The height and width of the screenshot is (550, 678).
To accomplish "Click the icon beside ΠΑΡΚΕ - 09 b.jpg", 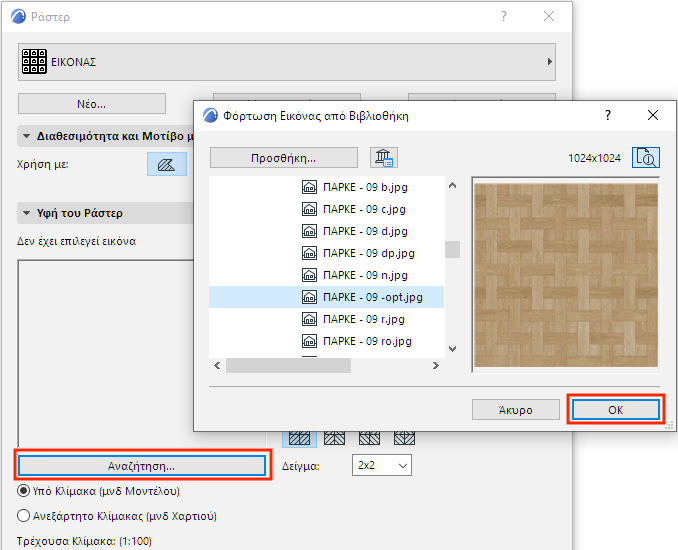I will pyautogui.click(x=309, y=187).
